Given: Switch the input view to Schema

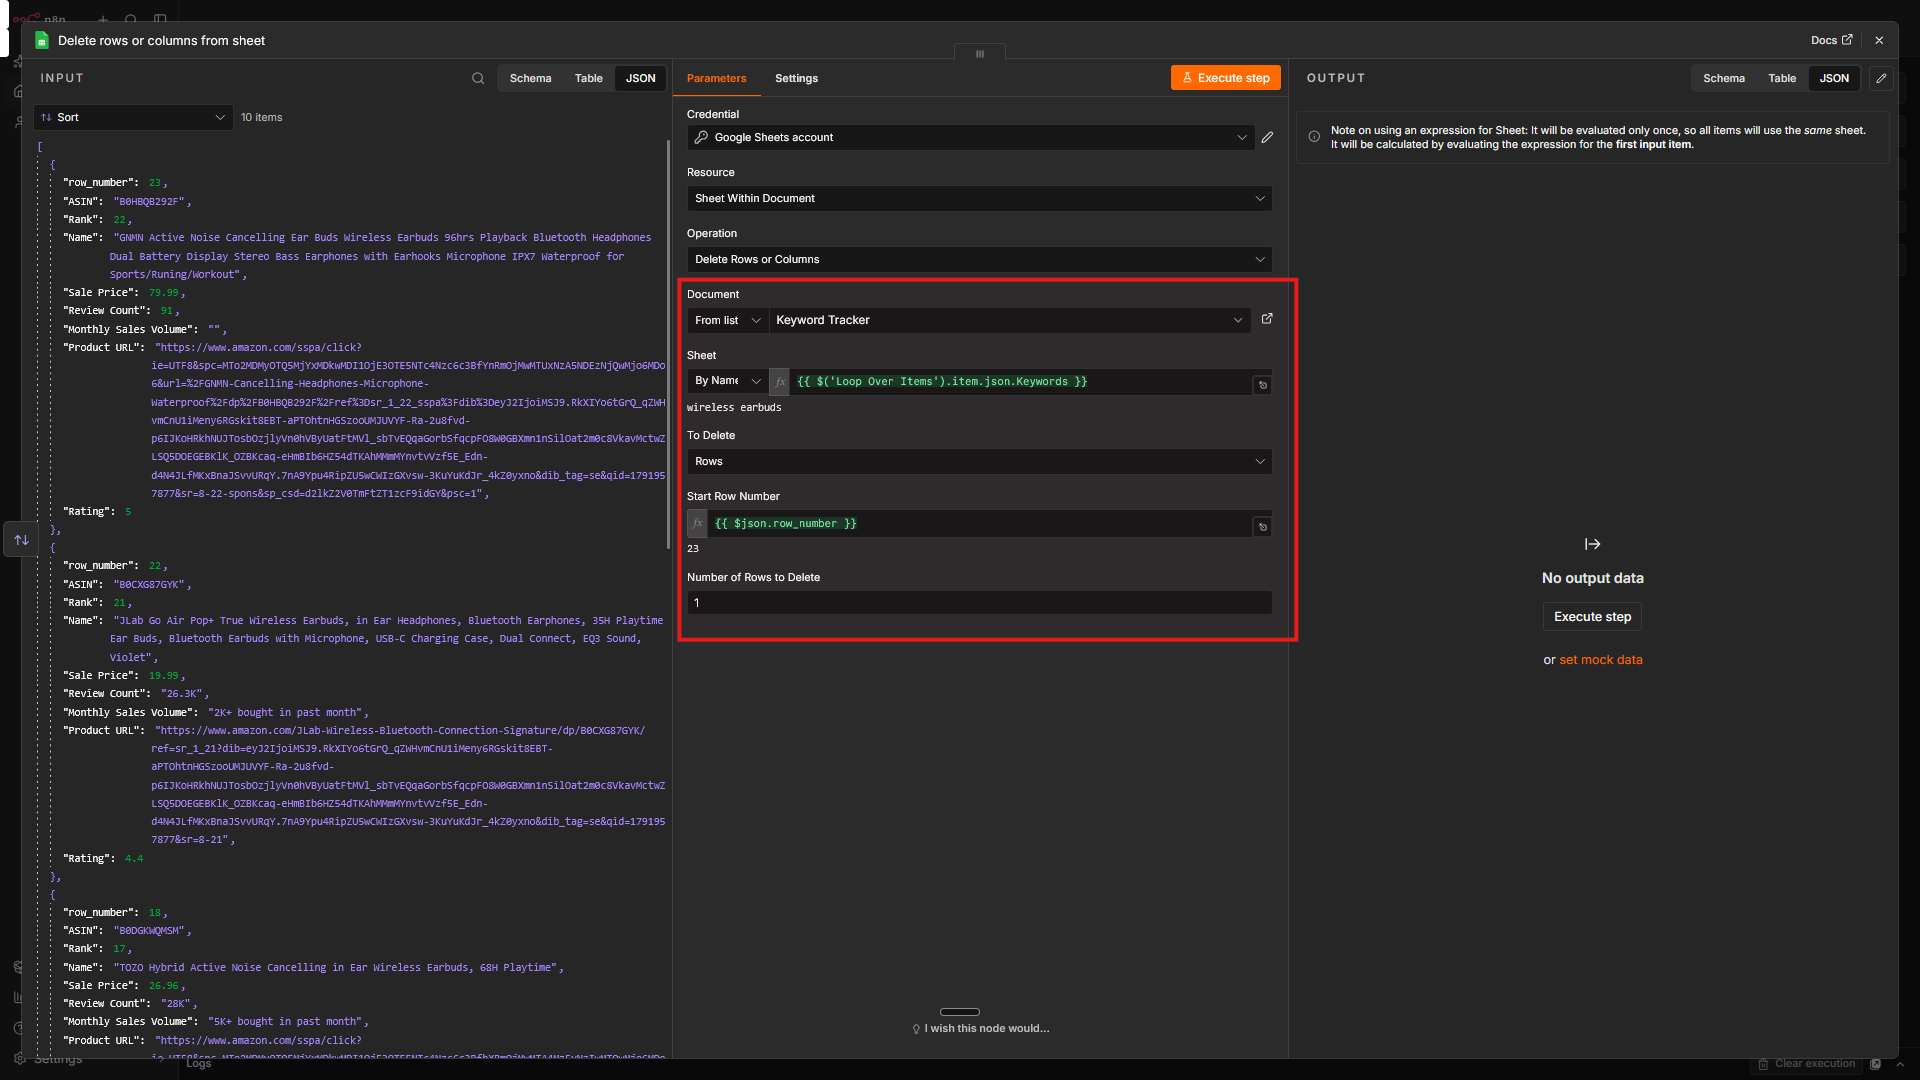Looking at the screenshot, I should (x=530, y=78).
